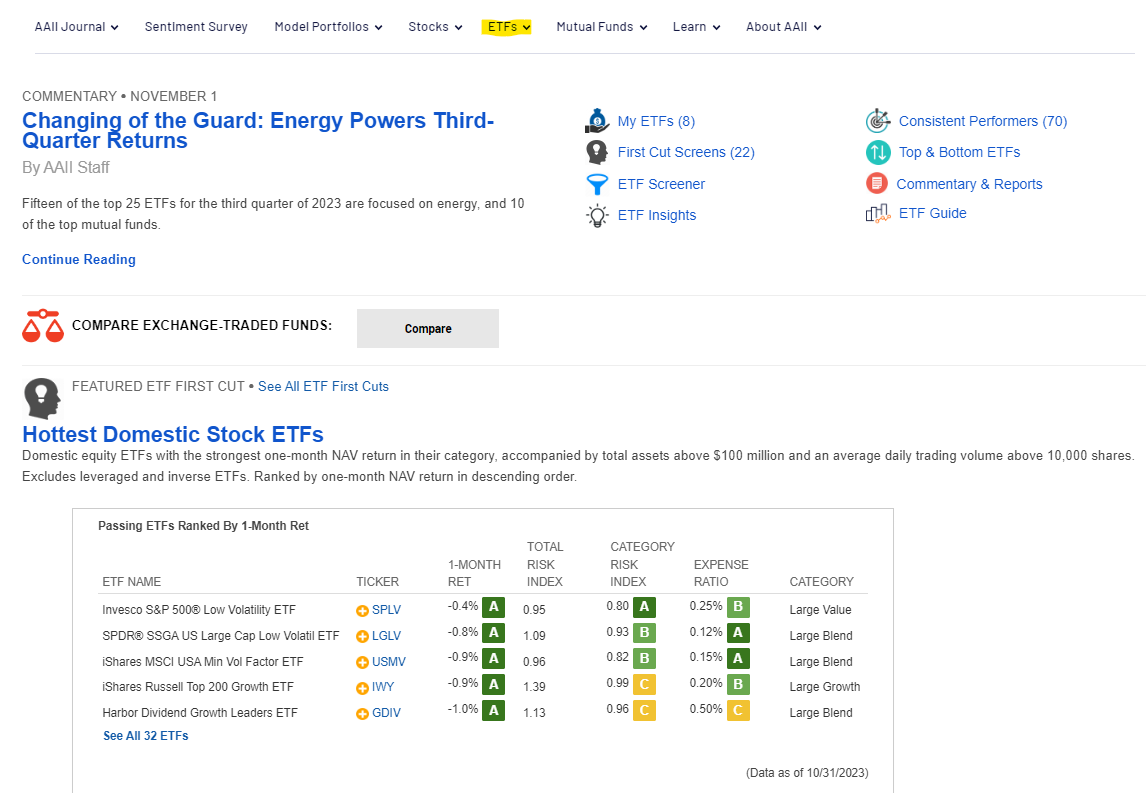
Task: Click the Commentary & Reports document icon
Action: [876, 183]
